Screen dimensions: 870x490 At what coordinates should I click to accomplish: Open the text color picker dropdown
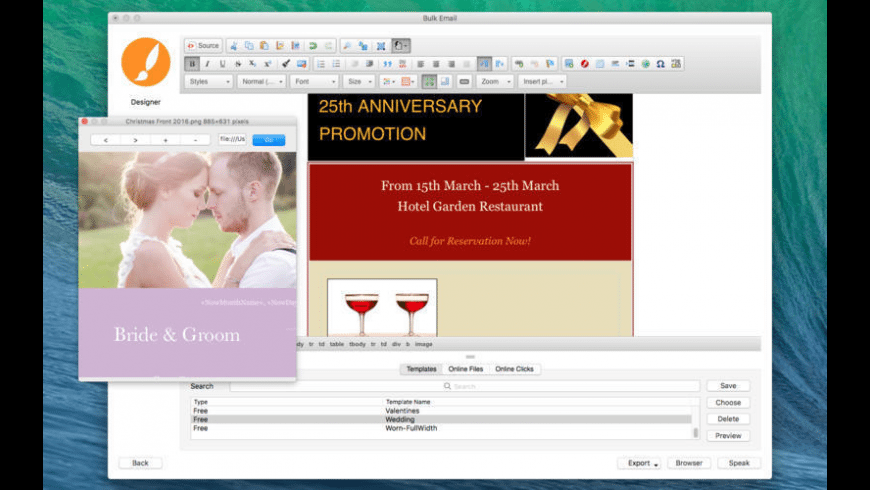(x=389, y=82)
